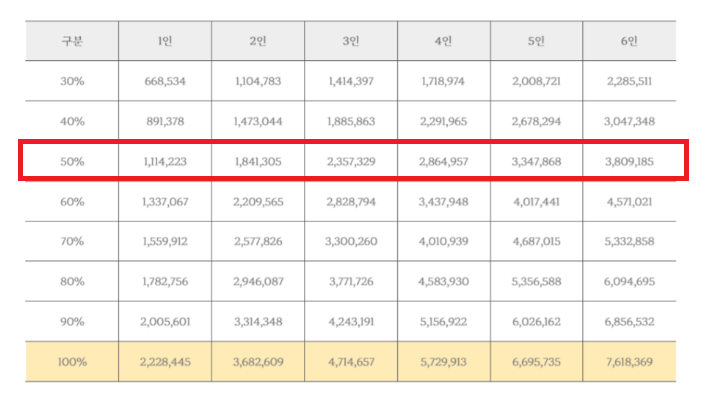Click the value 2,864,957

point(443,162)
